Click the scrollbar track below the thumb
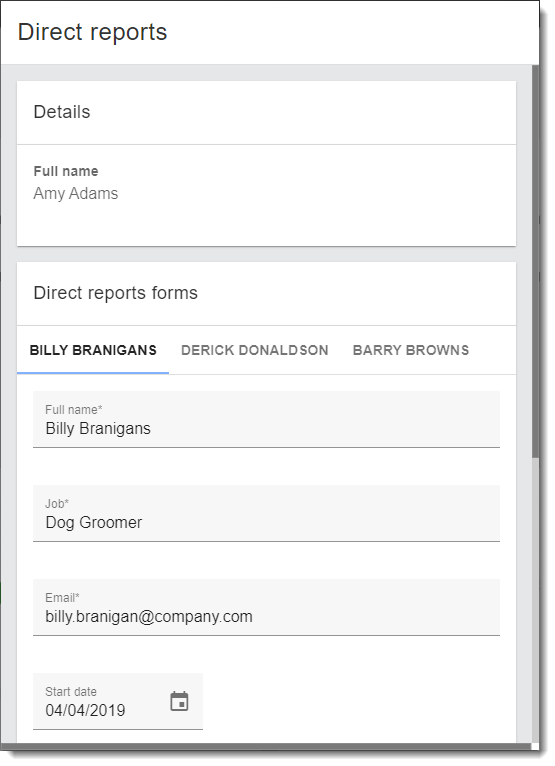 [535, 601]
